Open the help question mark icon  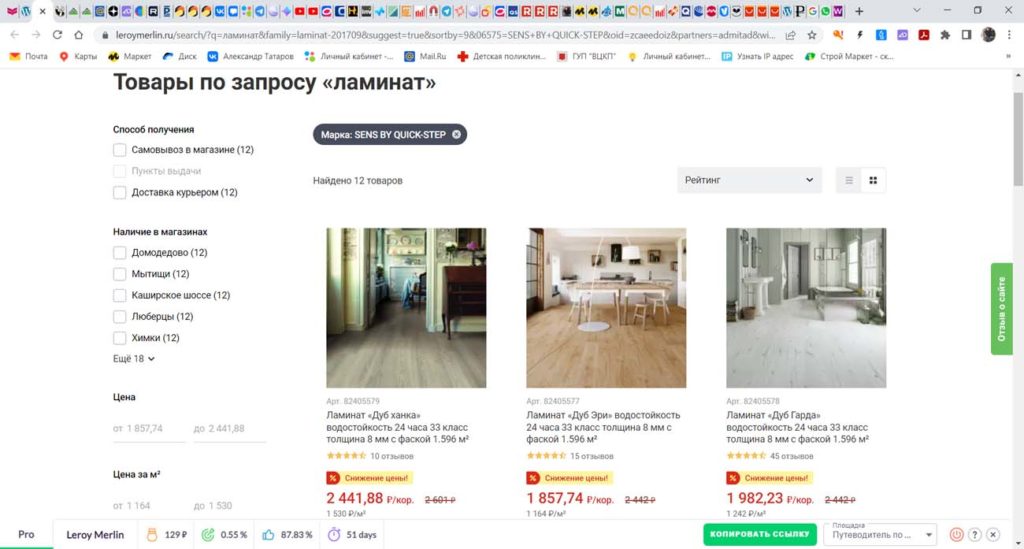pos(975,534)
